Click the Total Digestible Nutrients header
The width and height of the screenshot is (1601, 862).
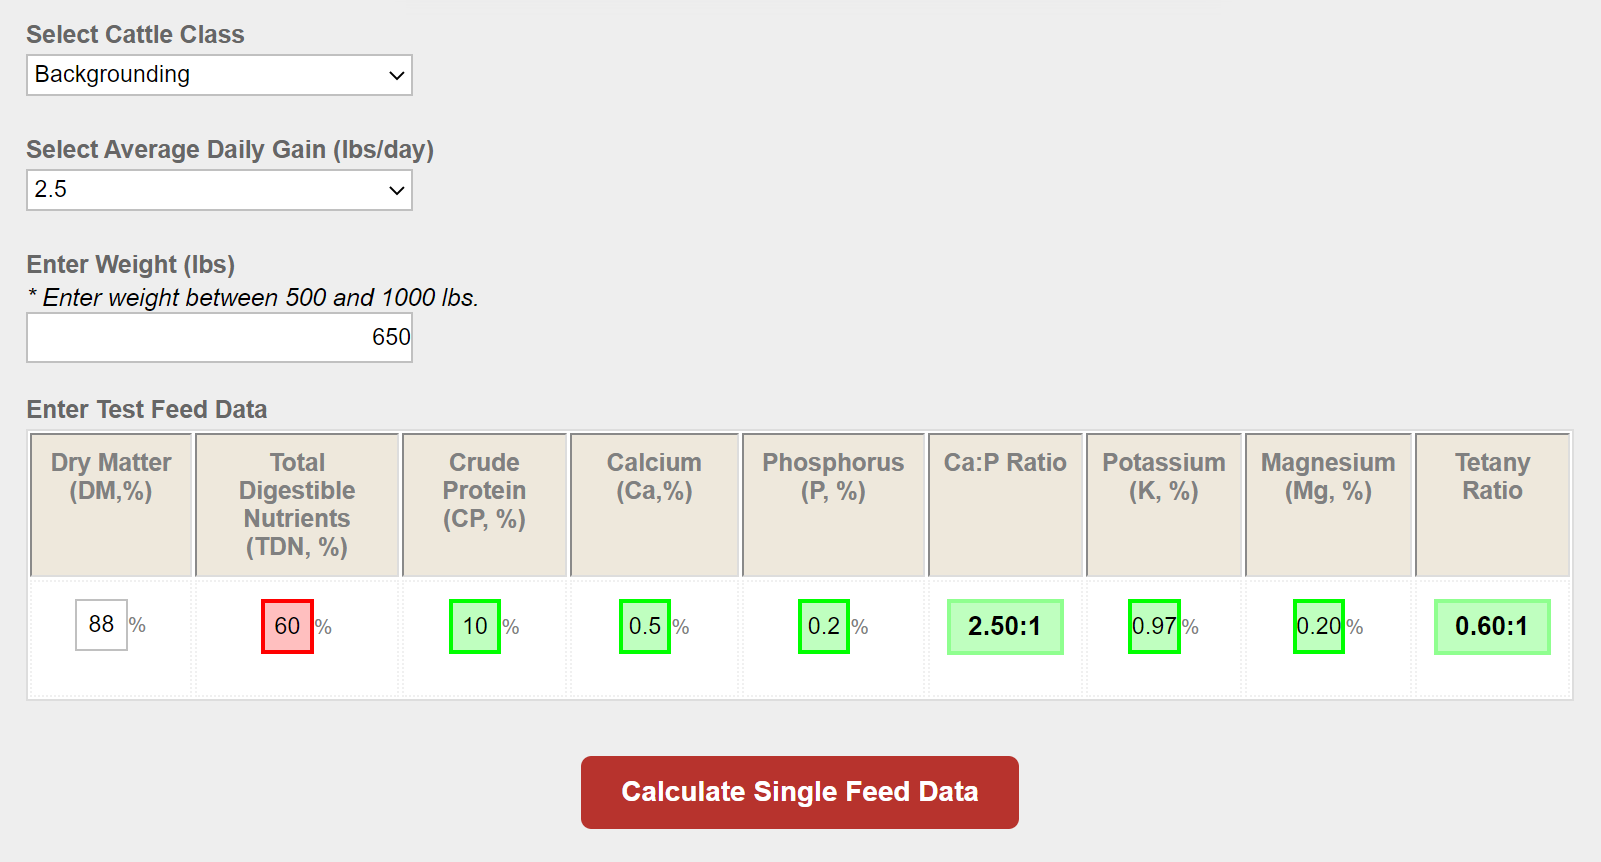[x=297, y=505]
